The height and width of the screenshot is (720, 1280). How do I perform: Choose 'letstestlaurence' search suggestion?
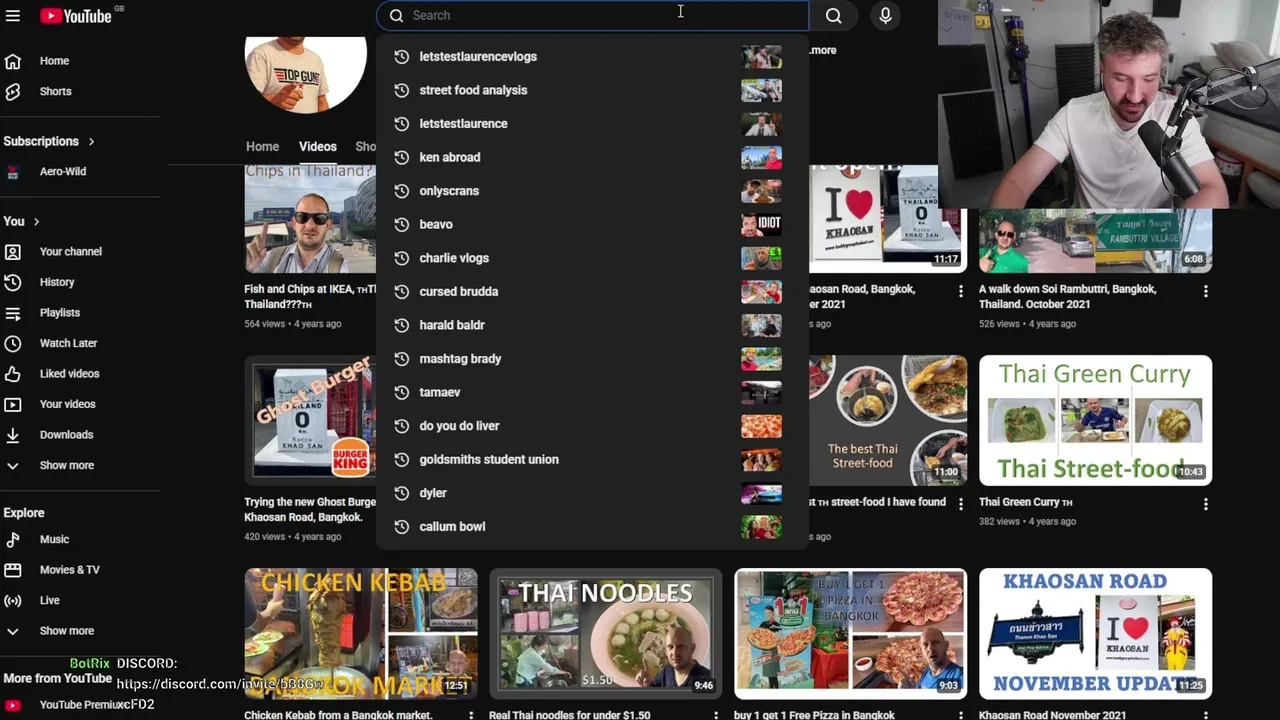[x=592, y=124]
